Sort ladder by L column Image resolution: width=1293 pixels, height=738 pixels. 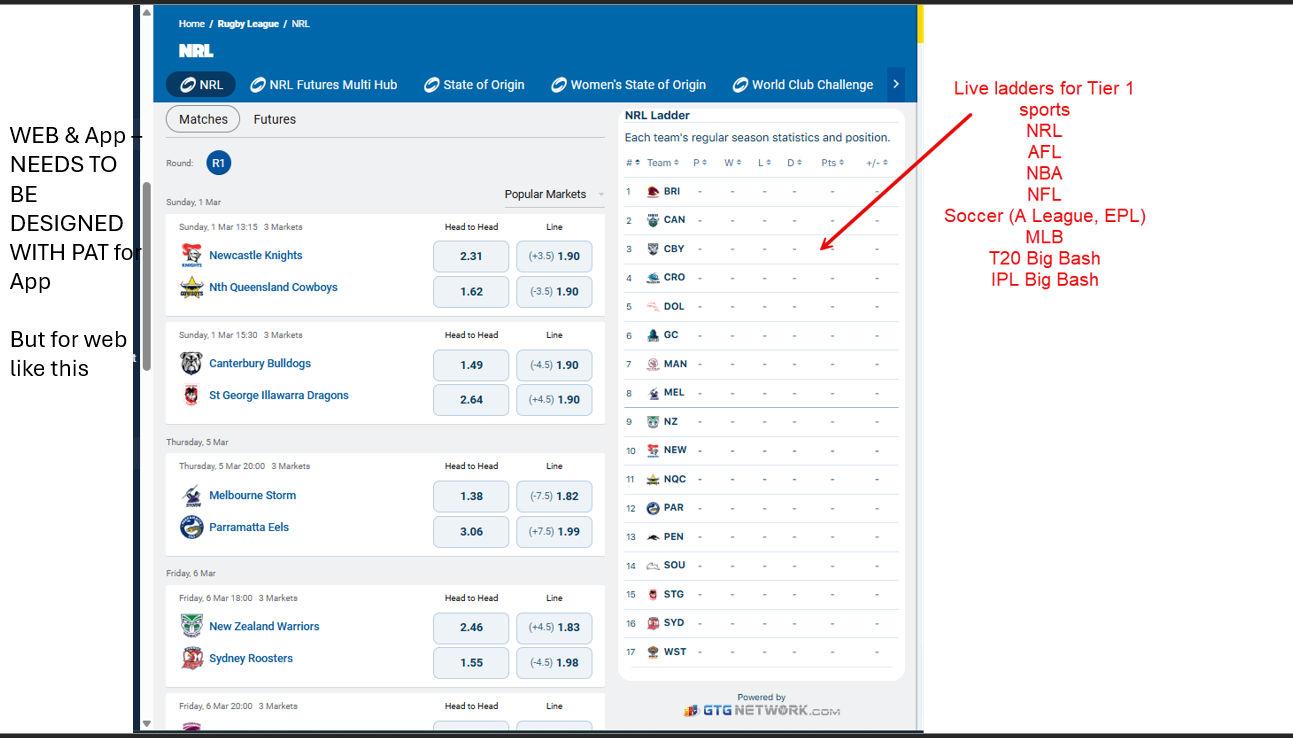(x=763, y=163)
